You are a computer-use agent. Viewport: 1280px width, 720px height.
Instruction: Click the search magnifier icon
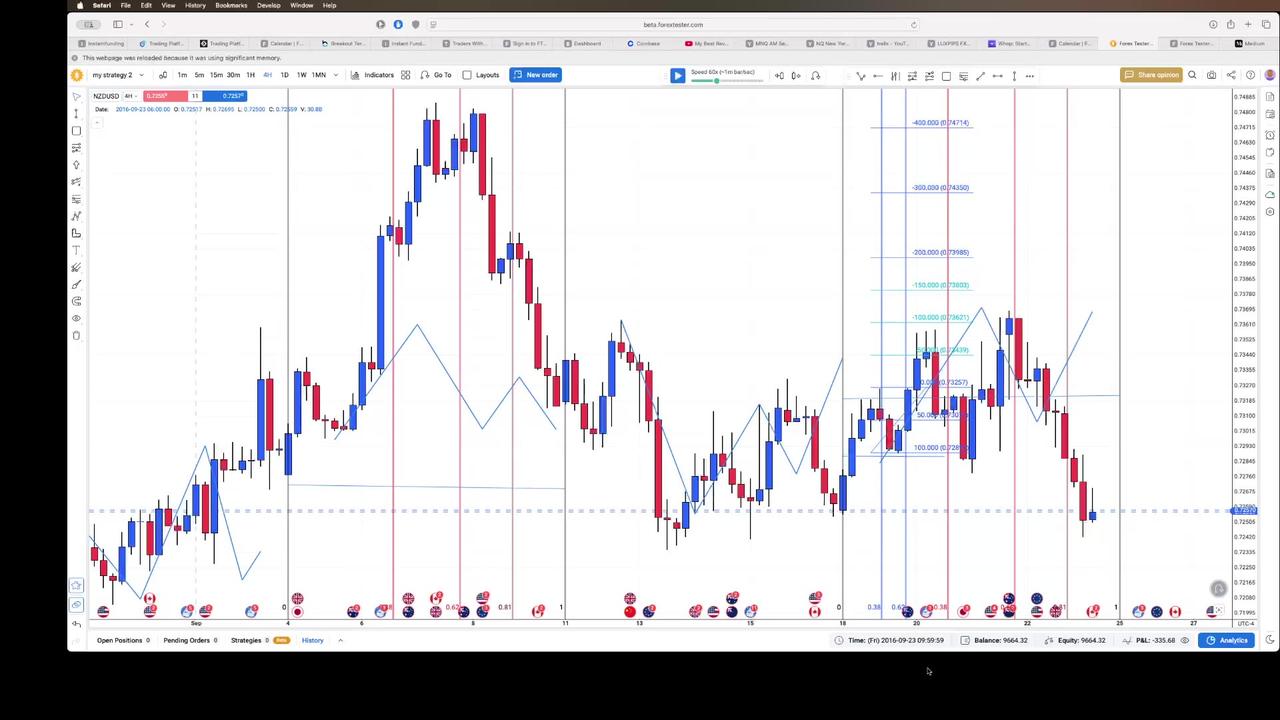(1192, 75)
